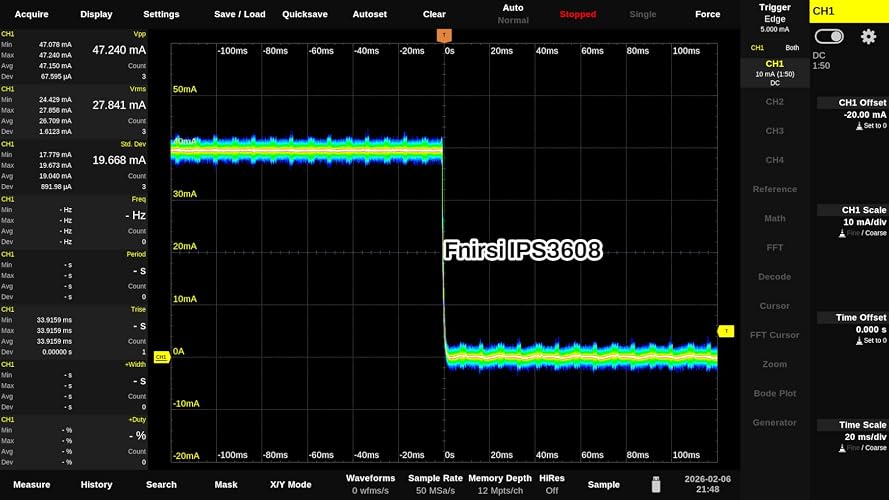Set Time Offset to 0
Screen dimensions: 889x500
(871, 341)
